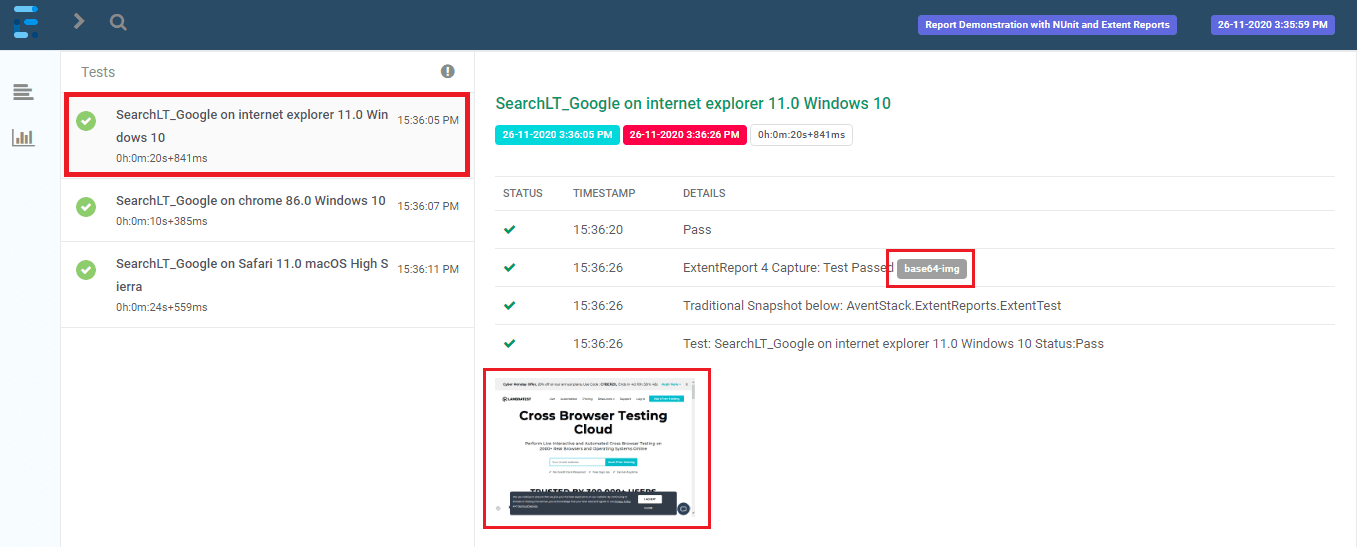
Task: Click the 15:36:20 timestamp cell
Action: (x=598, y=230)
